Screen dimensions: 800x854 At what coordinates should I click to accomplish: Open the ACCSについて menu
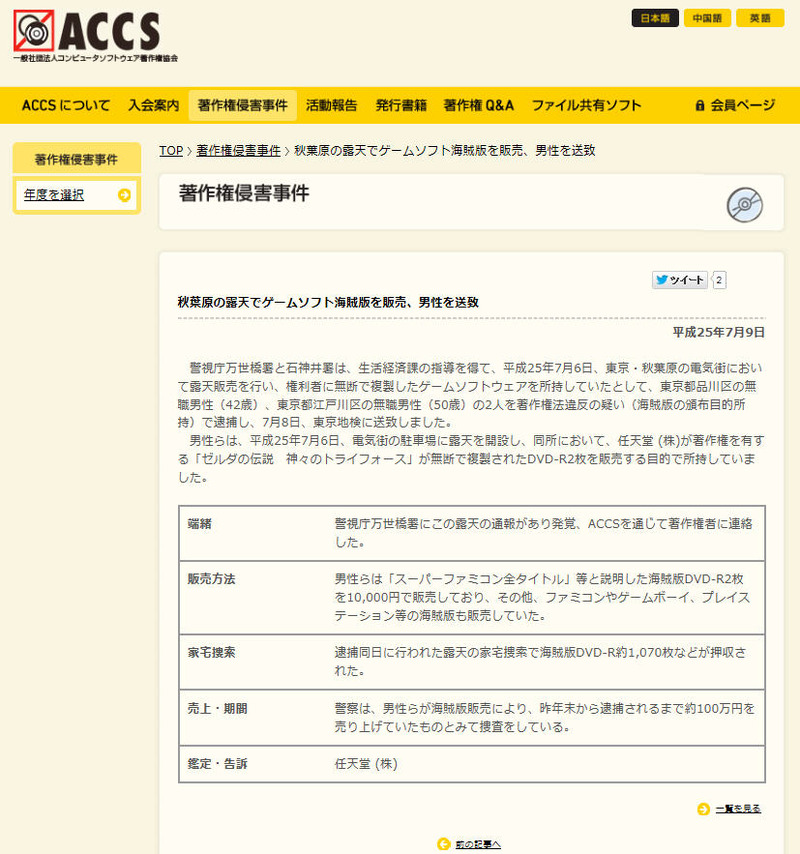[66, 105]
